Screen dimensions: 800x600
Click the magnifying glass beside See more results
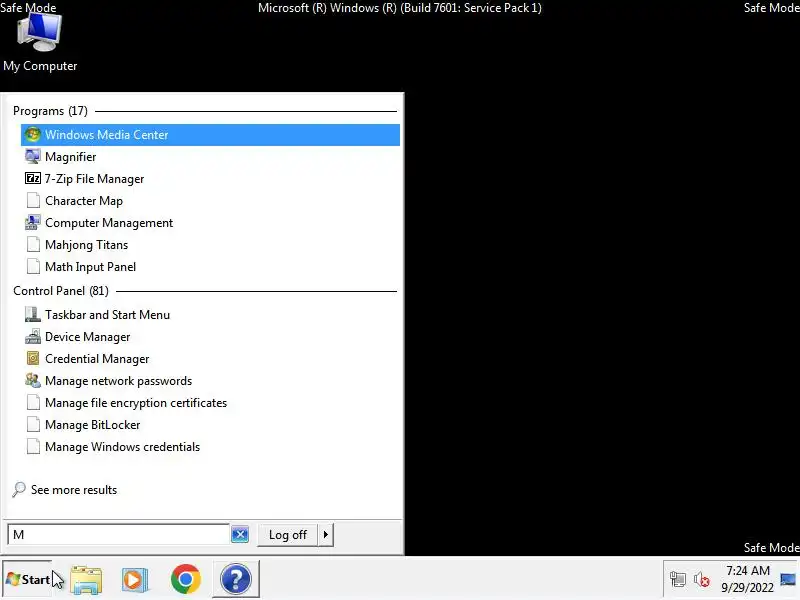click(19, 489)
